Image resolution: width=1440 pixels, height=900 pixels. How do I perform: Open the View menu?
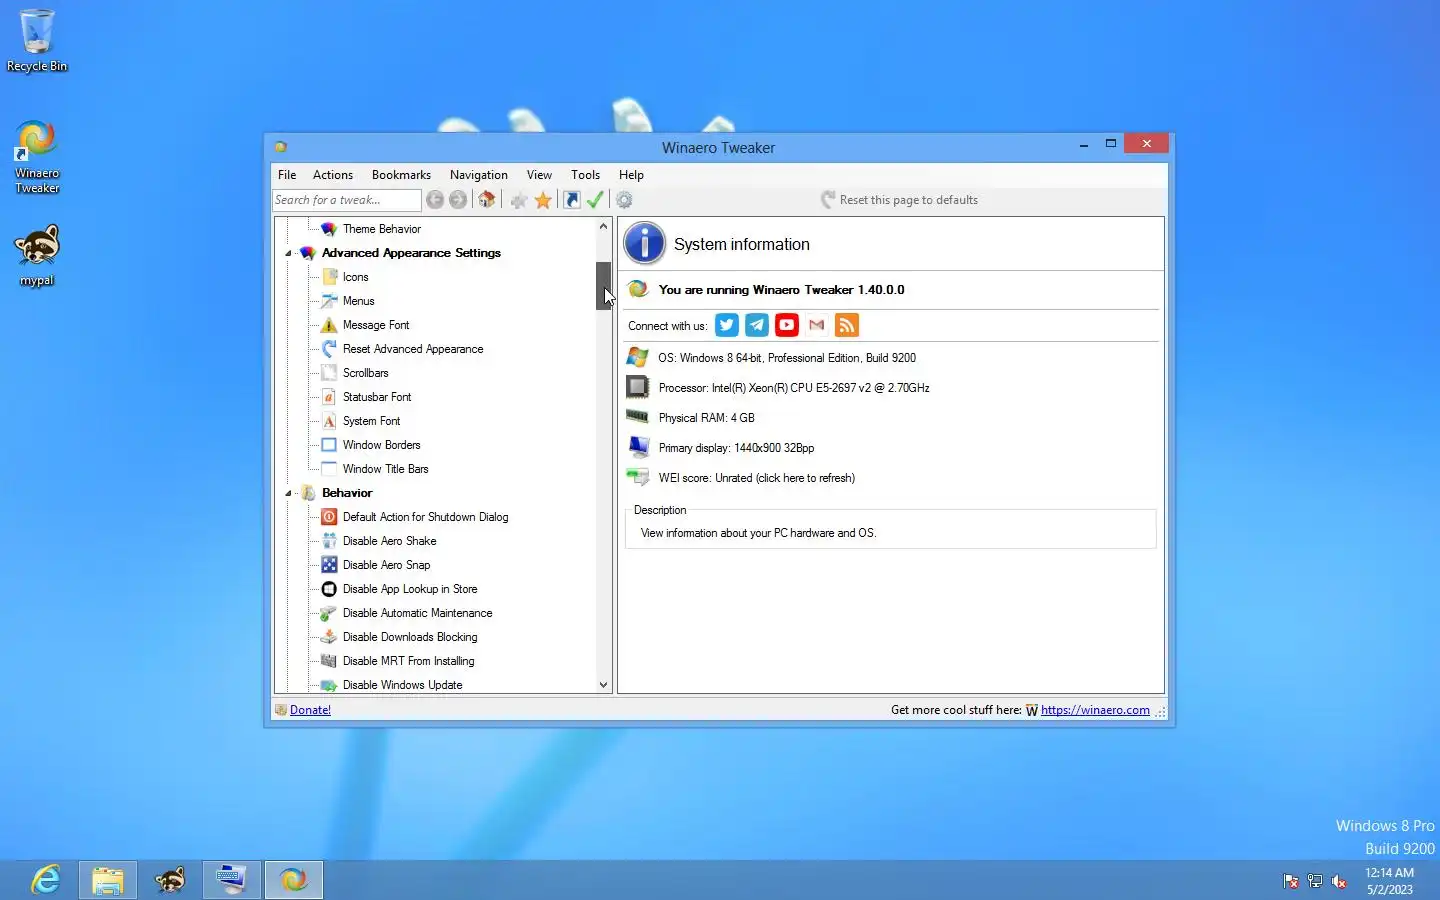(539, 175)
